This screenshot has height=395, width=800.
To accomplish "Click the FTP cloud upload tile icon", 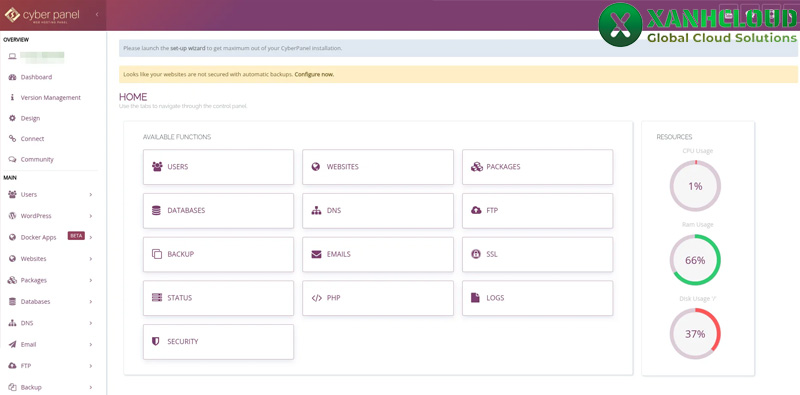I will coord(476,210).
